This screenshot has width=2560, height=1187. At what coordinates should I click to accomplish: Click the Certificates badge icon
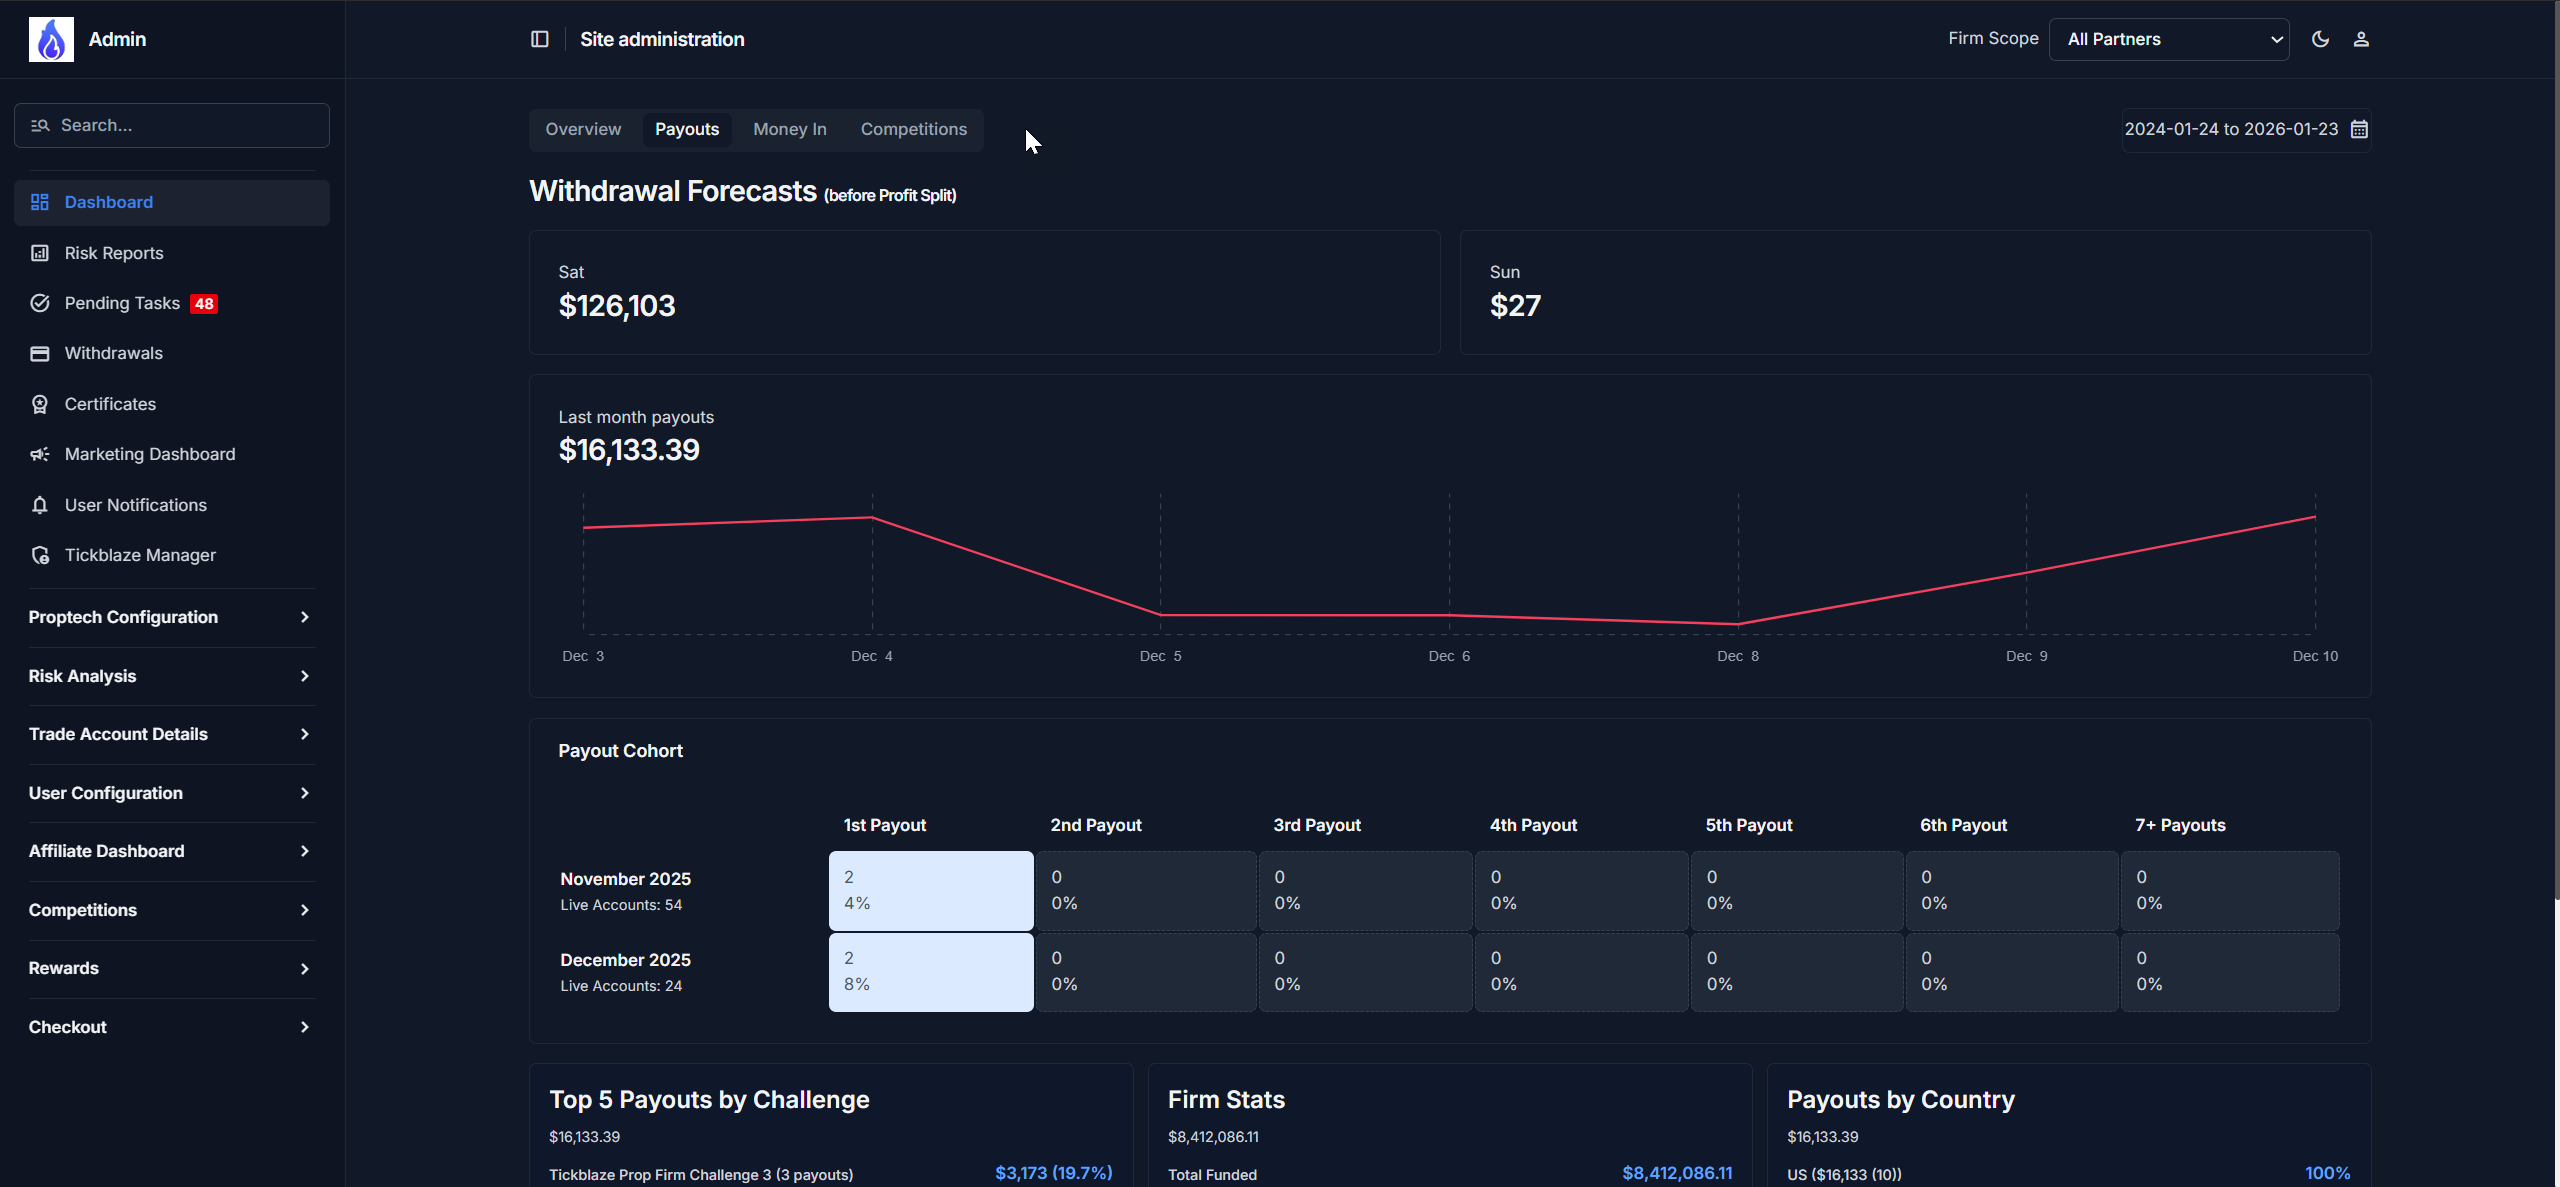[40, 404]
